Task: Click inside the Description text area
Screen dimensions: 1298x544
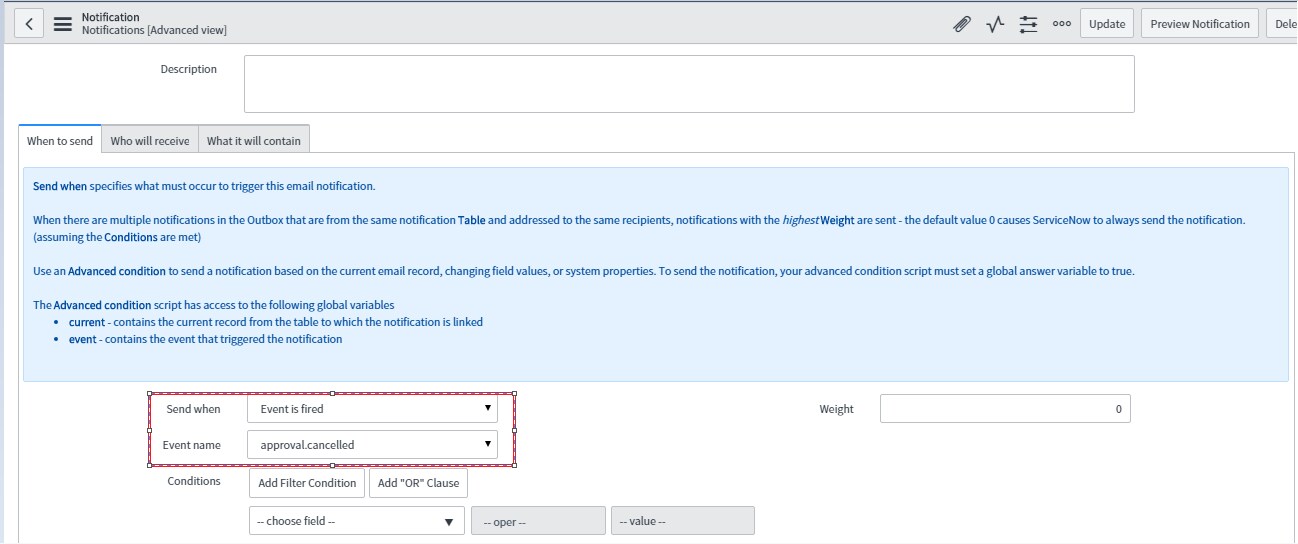Action: [x=688, y=84]
